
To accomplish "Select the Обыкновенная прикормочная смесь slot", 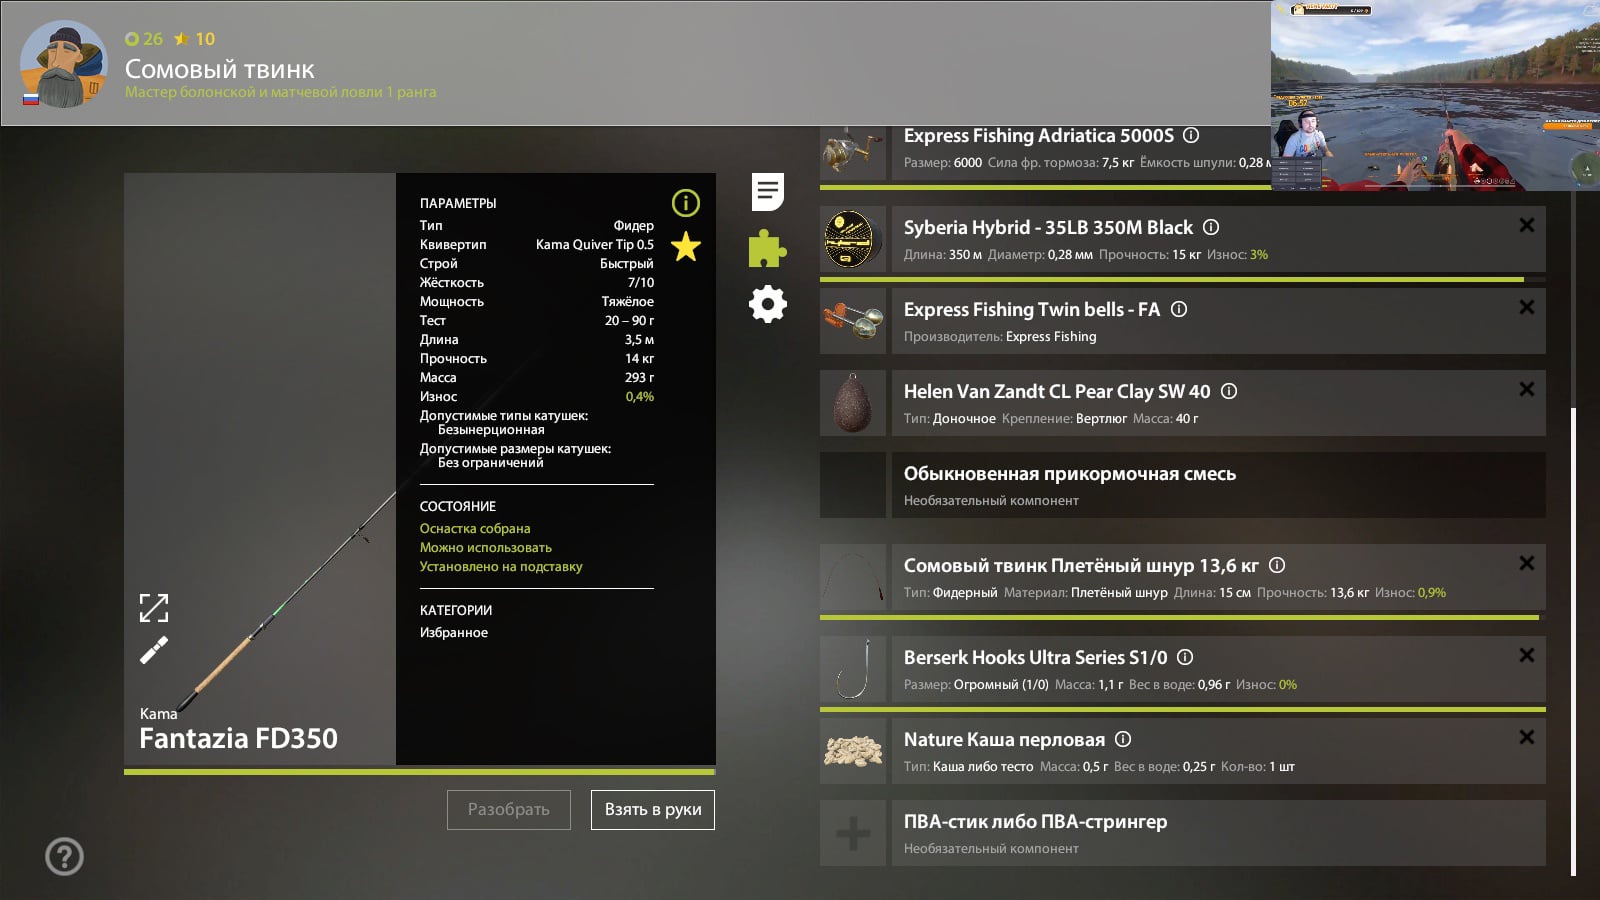I will [x=1183, y=485].
